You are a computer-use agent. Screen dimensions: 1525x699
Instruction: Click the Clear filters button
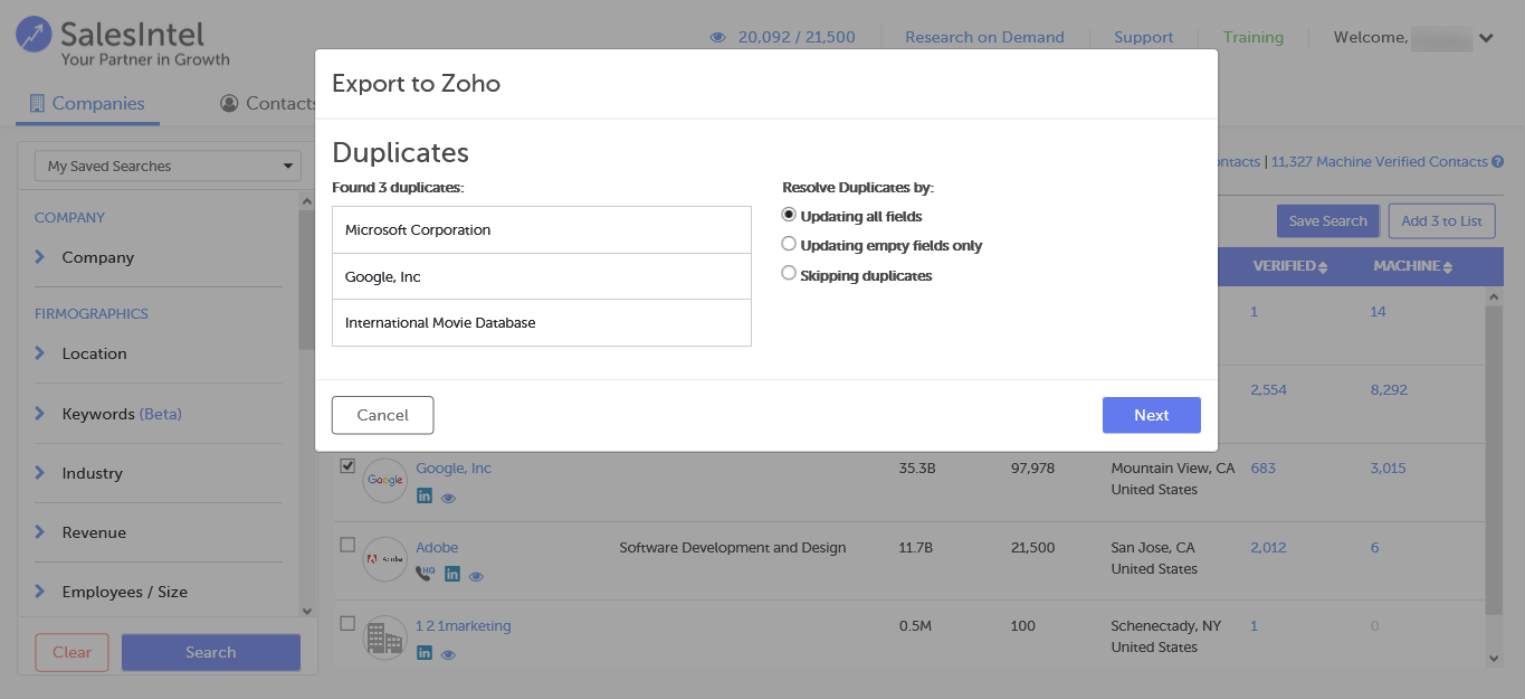72,652
